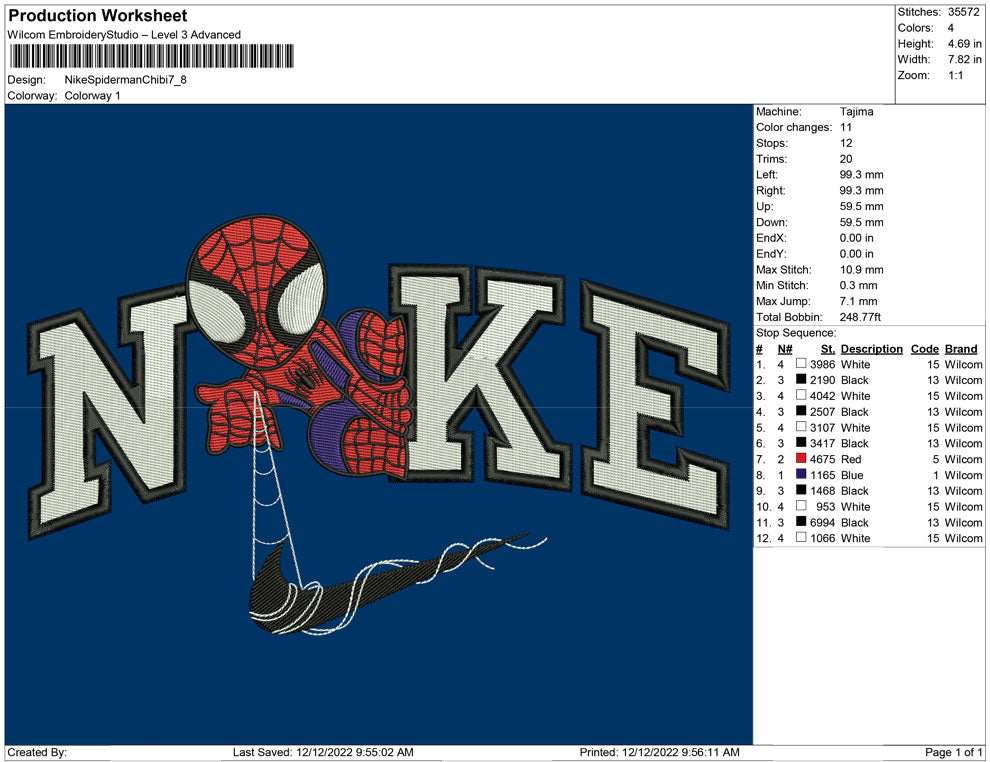Click the black swatch in stop row 2
Screen dimensions: 990x762
801,379
